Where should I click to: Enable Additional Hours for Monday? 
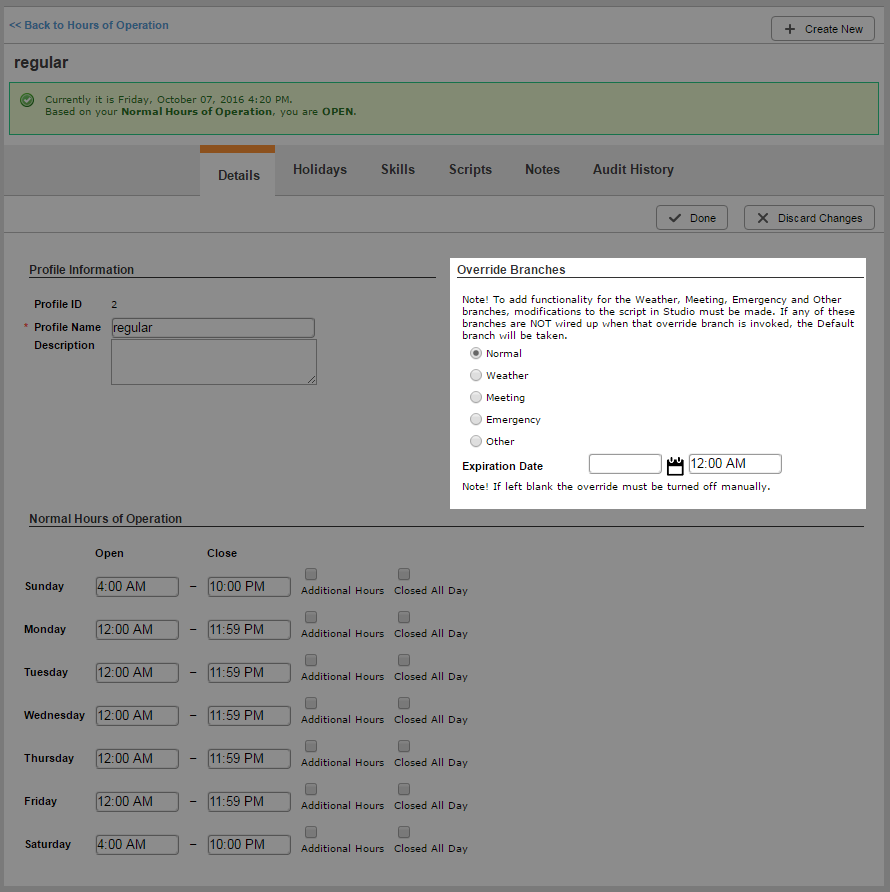tap(311, 617)
